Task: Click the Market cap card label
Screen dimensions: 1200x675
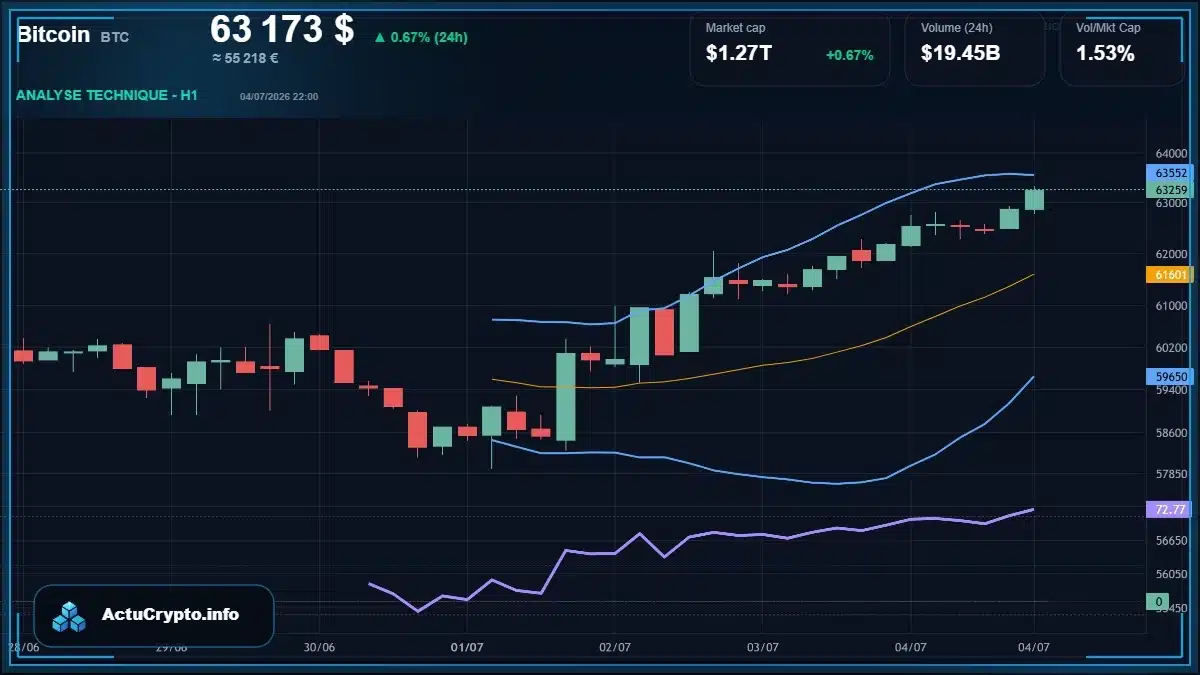Action: 735,28
